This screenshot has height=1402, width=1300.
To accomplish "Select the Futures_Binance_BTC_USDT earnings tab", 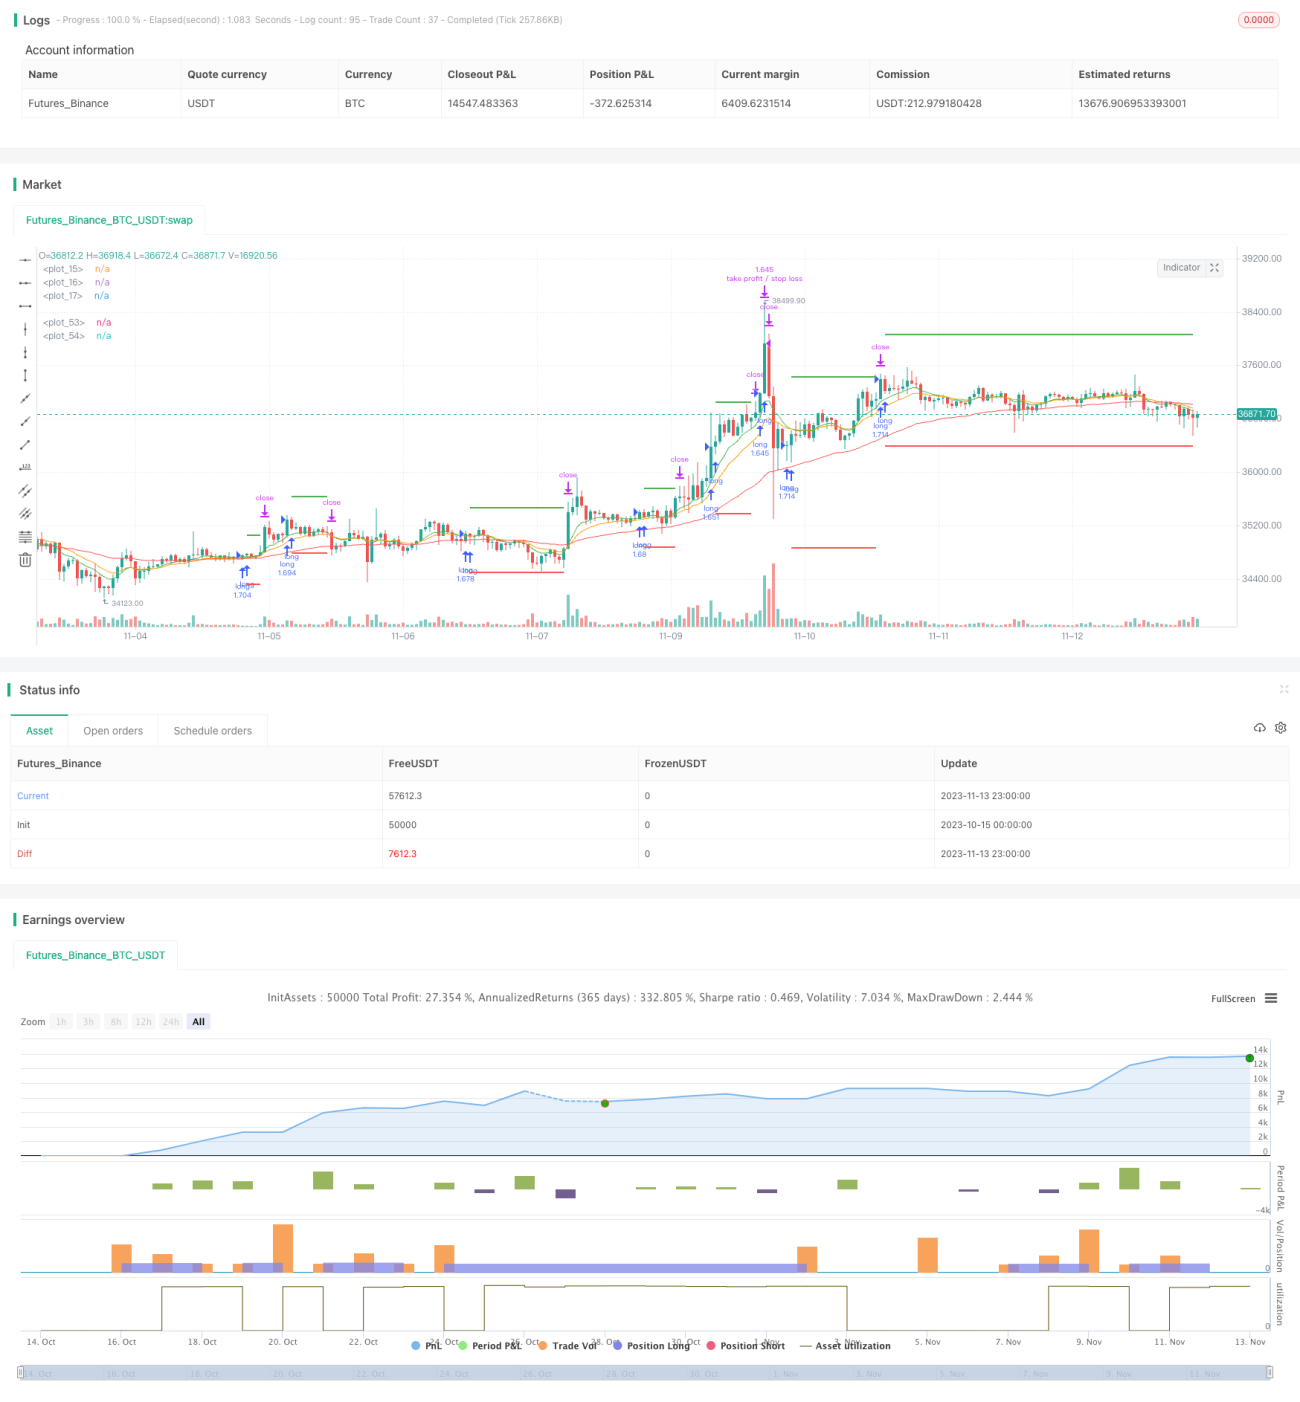I will (95, 955).
